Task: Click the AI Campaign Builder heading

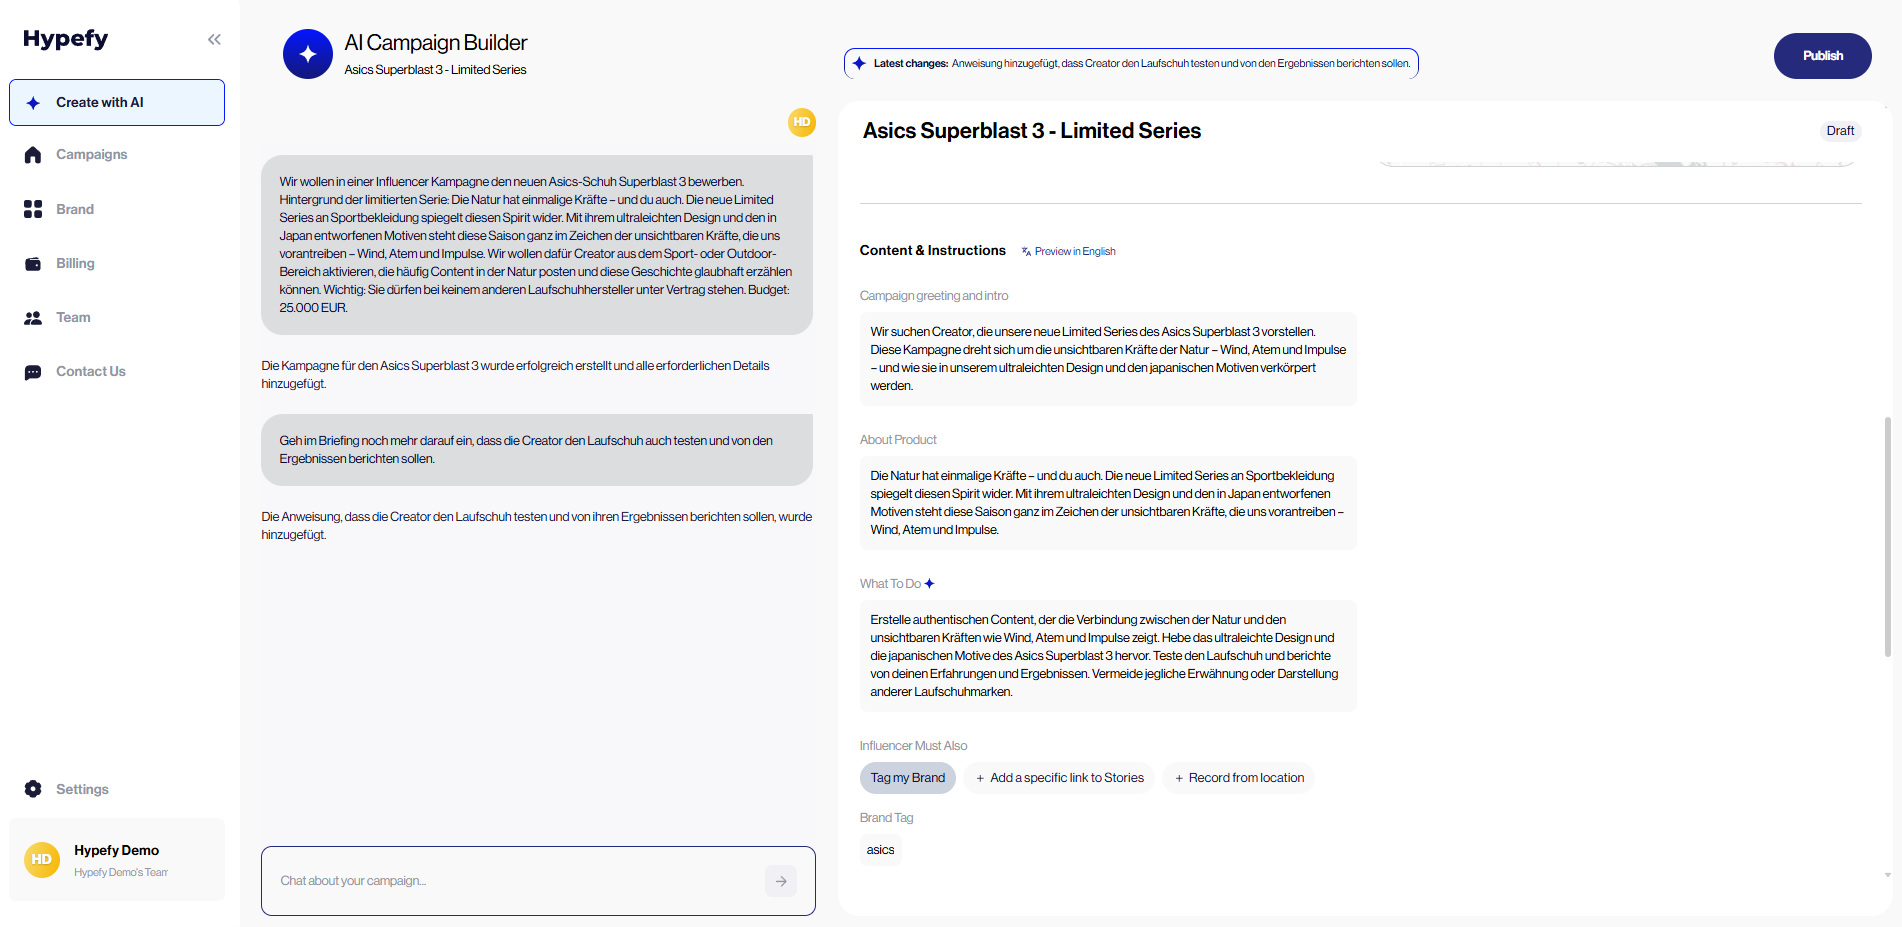Action: [436, 43]
